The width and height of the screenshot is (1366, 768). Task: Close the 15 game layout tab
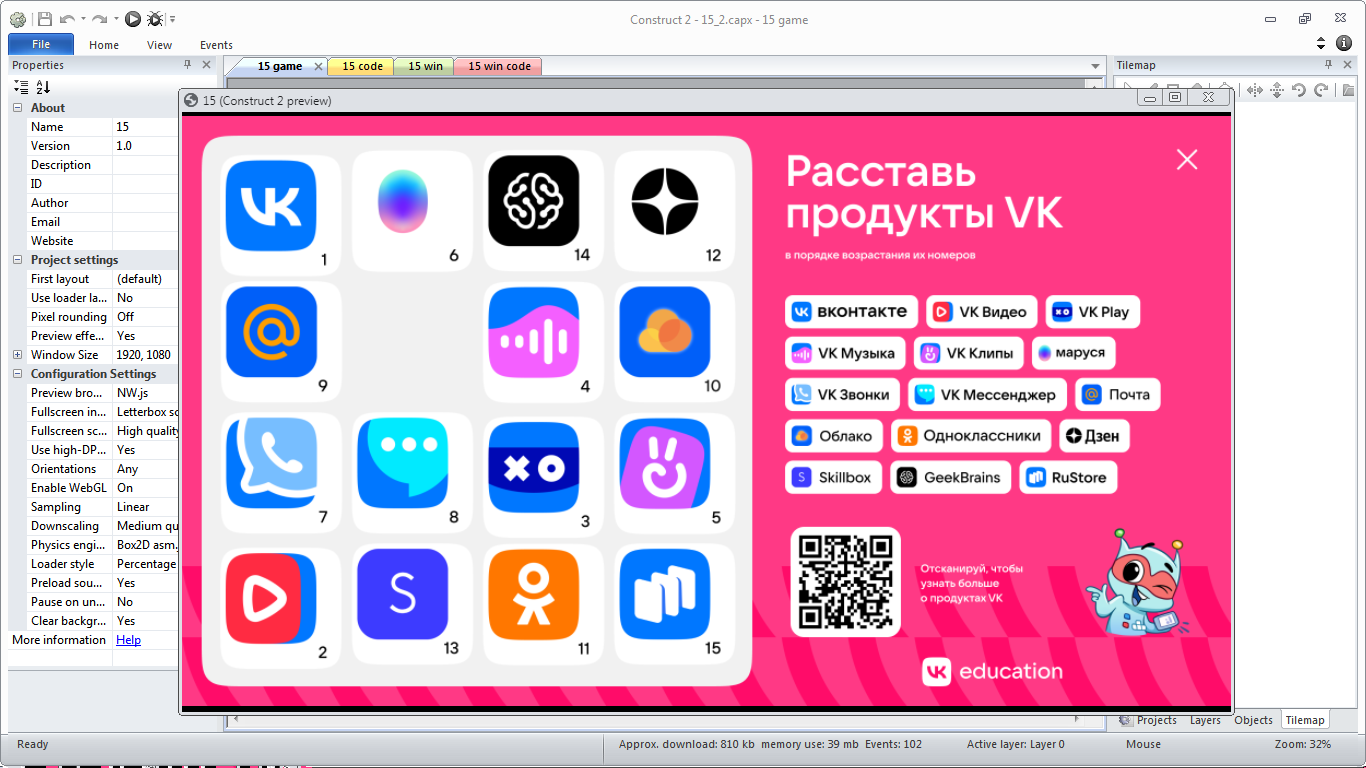[x=319, y=66]
